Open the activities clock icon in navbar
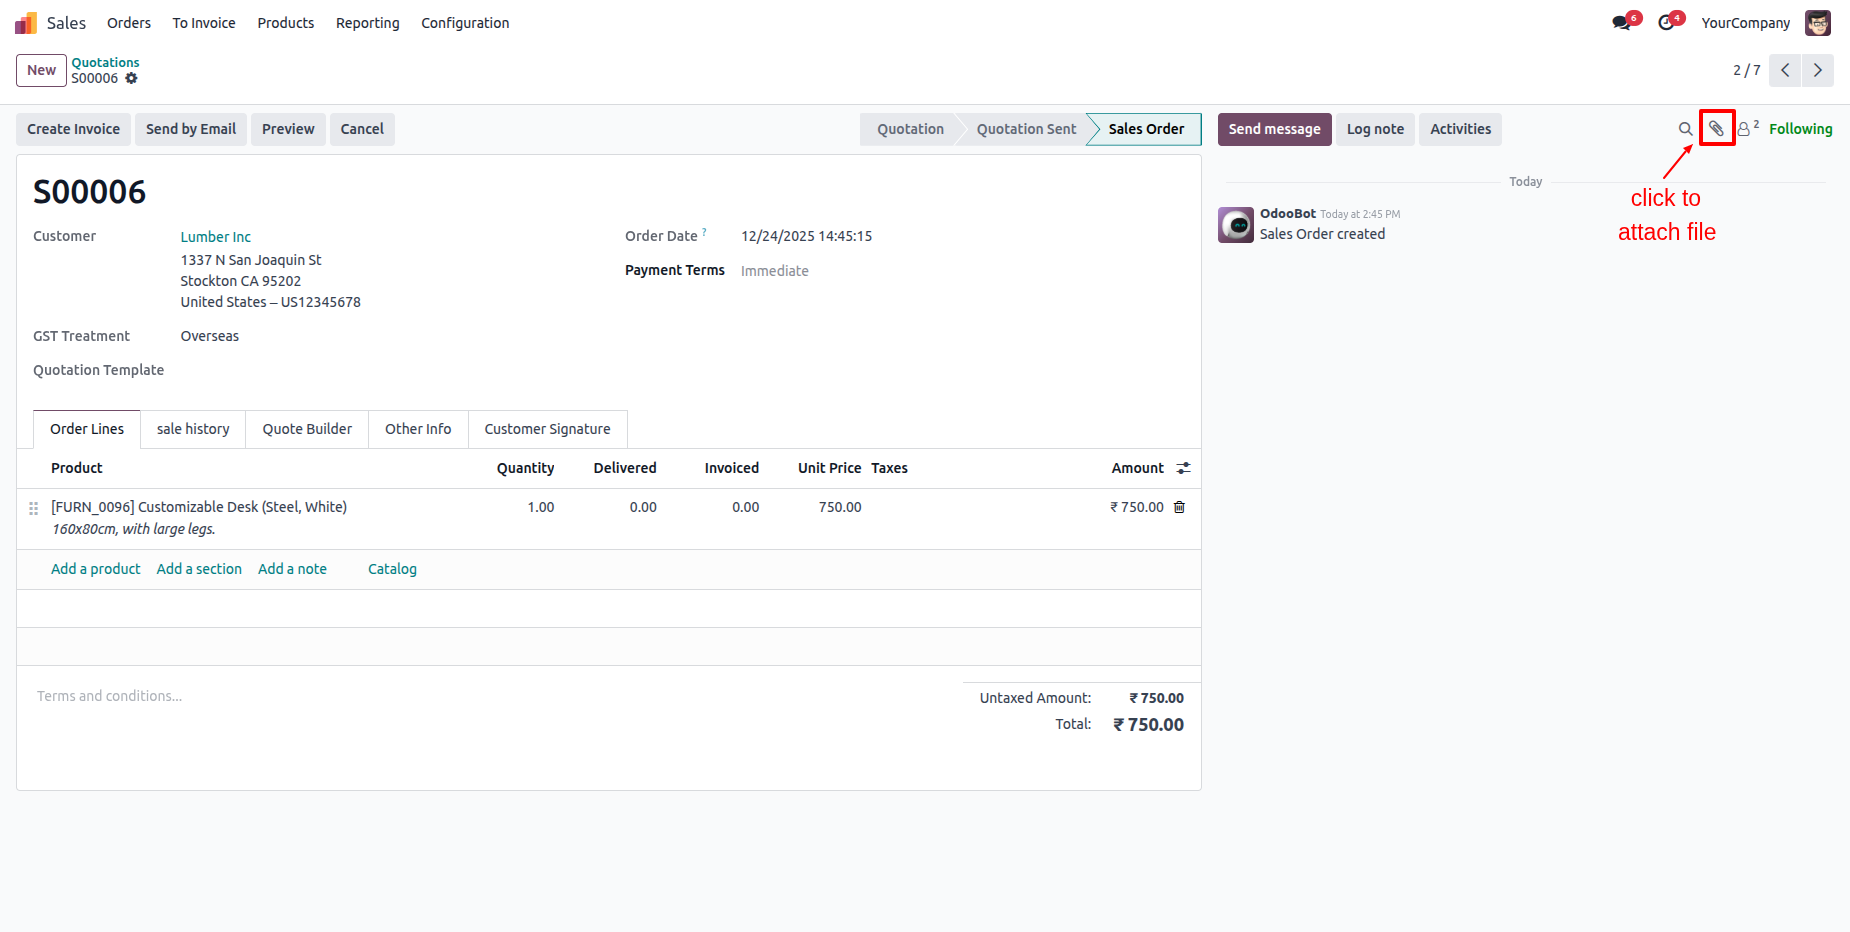Viewport: 1850px width, 932px height. click(1667, 23)
